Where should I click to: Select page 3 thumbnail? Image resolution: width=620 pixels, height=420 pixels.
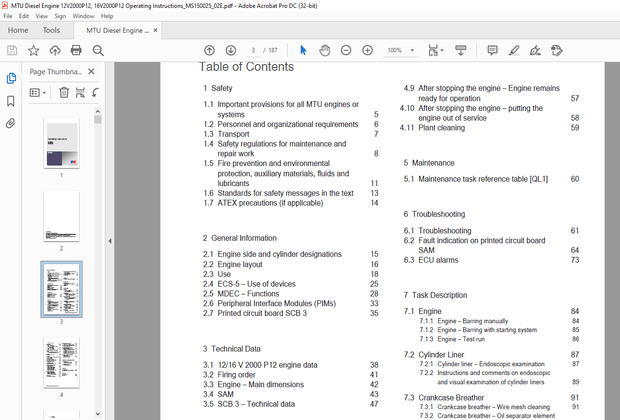tap(61, 289)
